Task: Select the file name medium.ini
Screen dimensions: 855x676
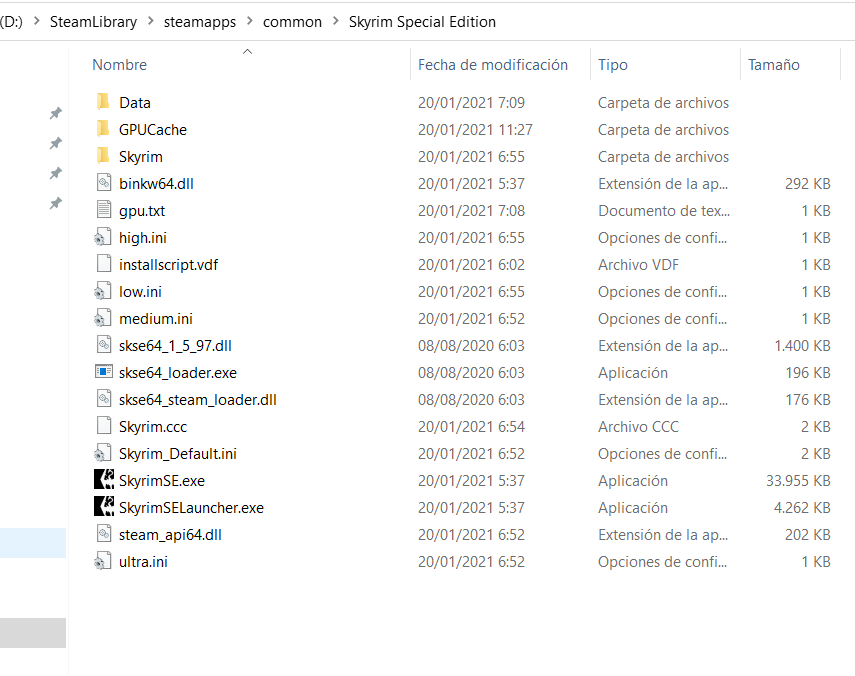Action: click(x=156, y=318)
